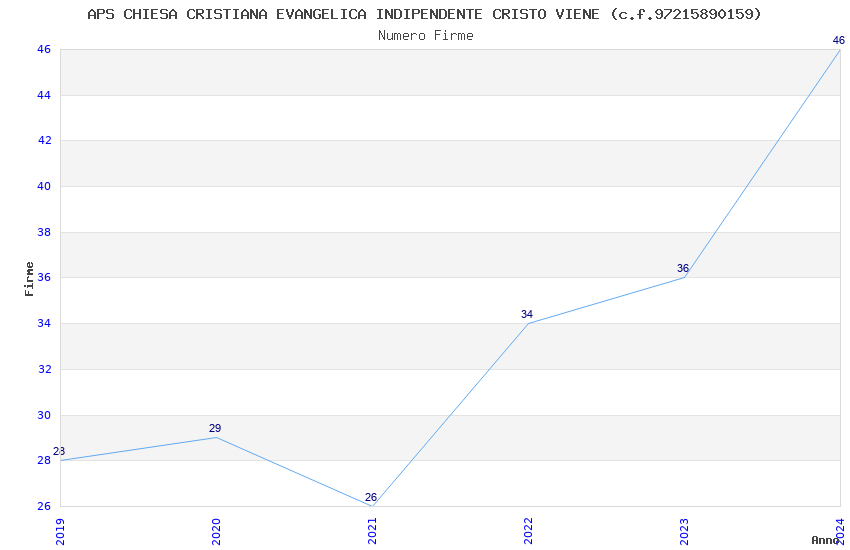The height and width of the screenshot is (550, 850).
Task: Click the data label 46 above the line peak
Action: (x=839, y=40)
